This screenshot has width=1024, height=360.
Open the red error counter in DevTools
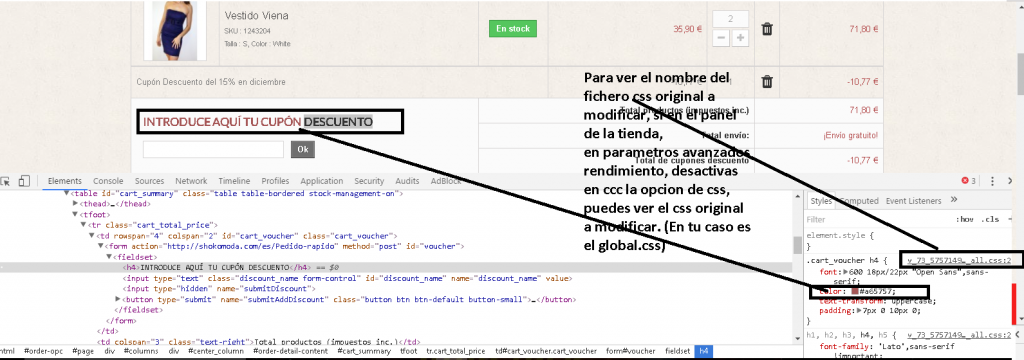pyautogui.click(x=968, y=181)
